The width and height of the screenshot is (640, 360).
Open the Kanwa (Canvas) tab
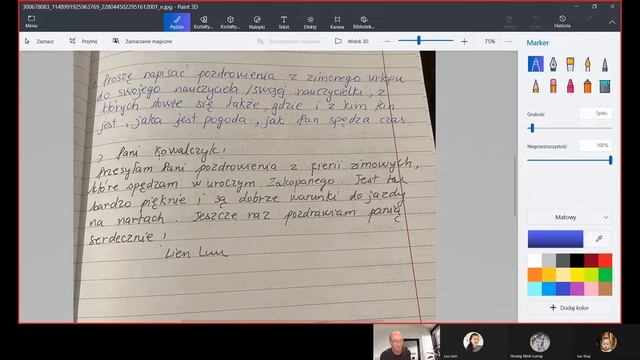(337, 22)
